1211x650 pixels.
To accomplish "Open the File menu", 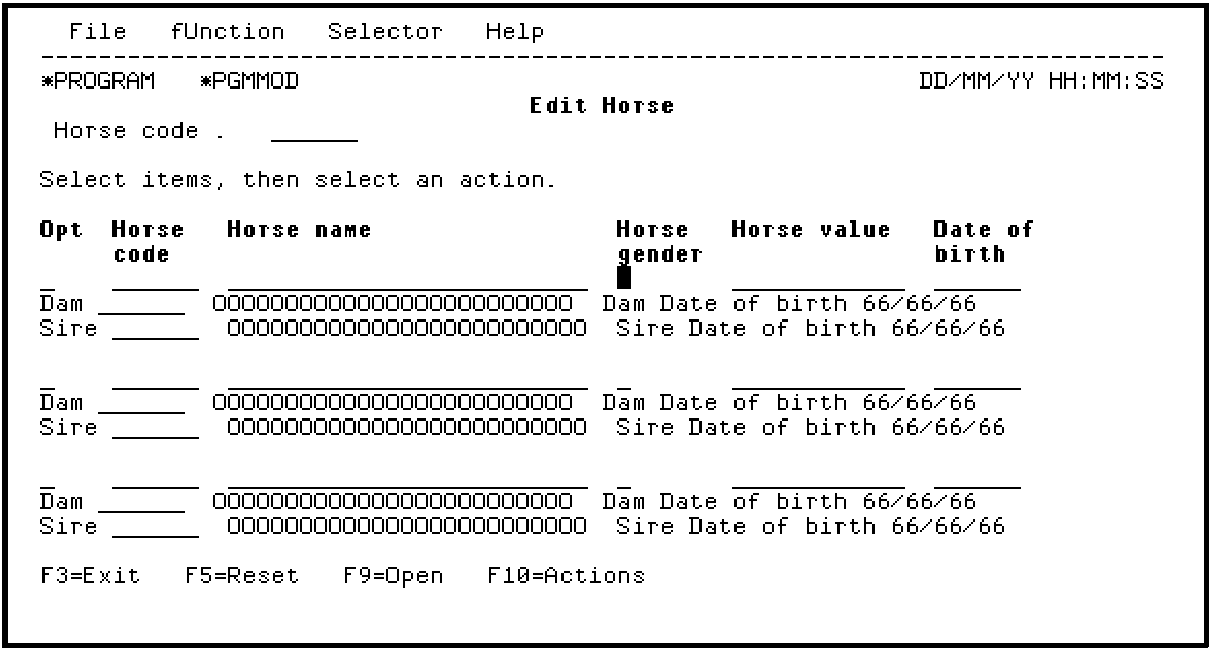I will pyautogui.click(x=98, y=32).
